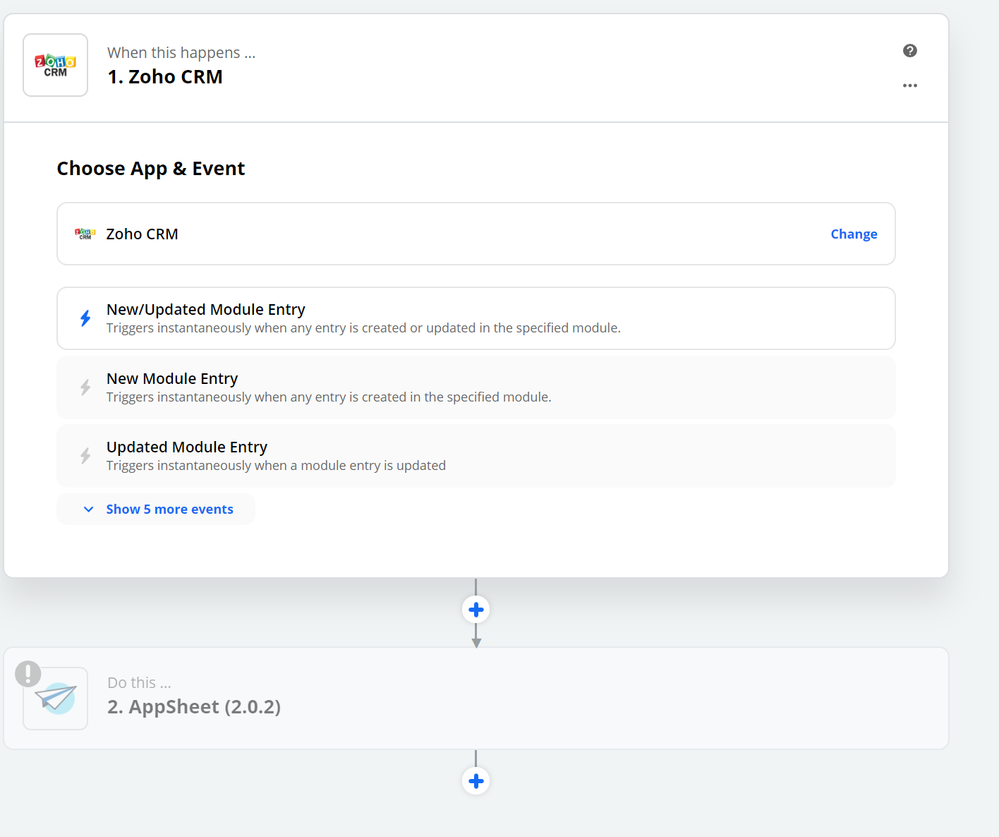Image resolution: width=999 pixels, height=837 pixels.
Task: Click the warning exclamation badge on AppSheet step
Action: pos(28,673)
